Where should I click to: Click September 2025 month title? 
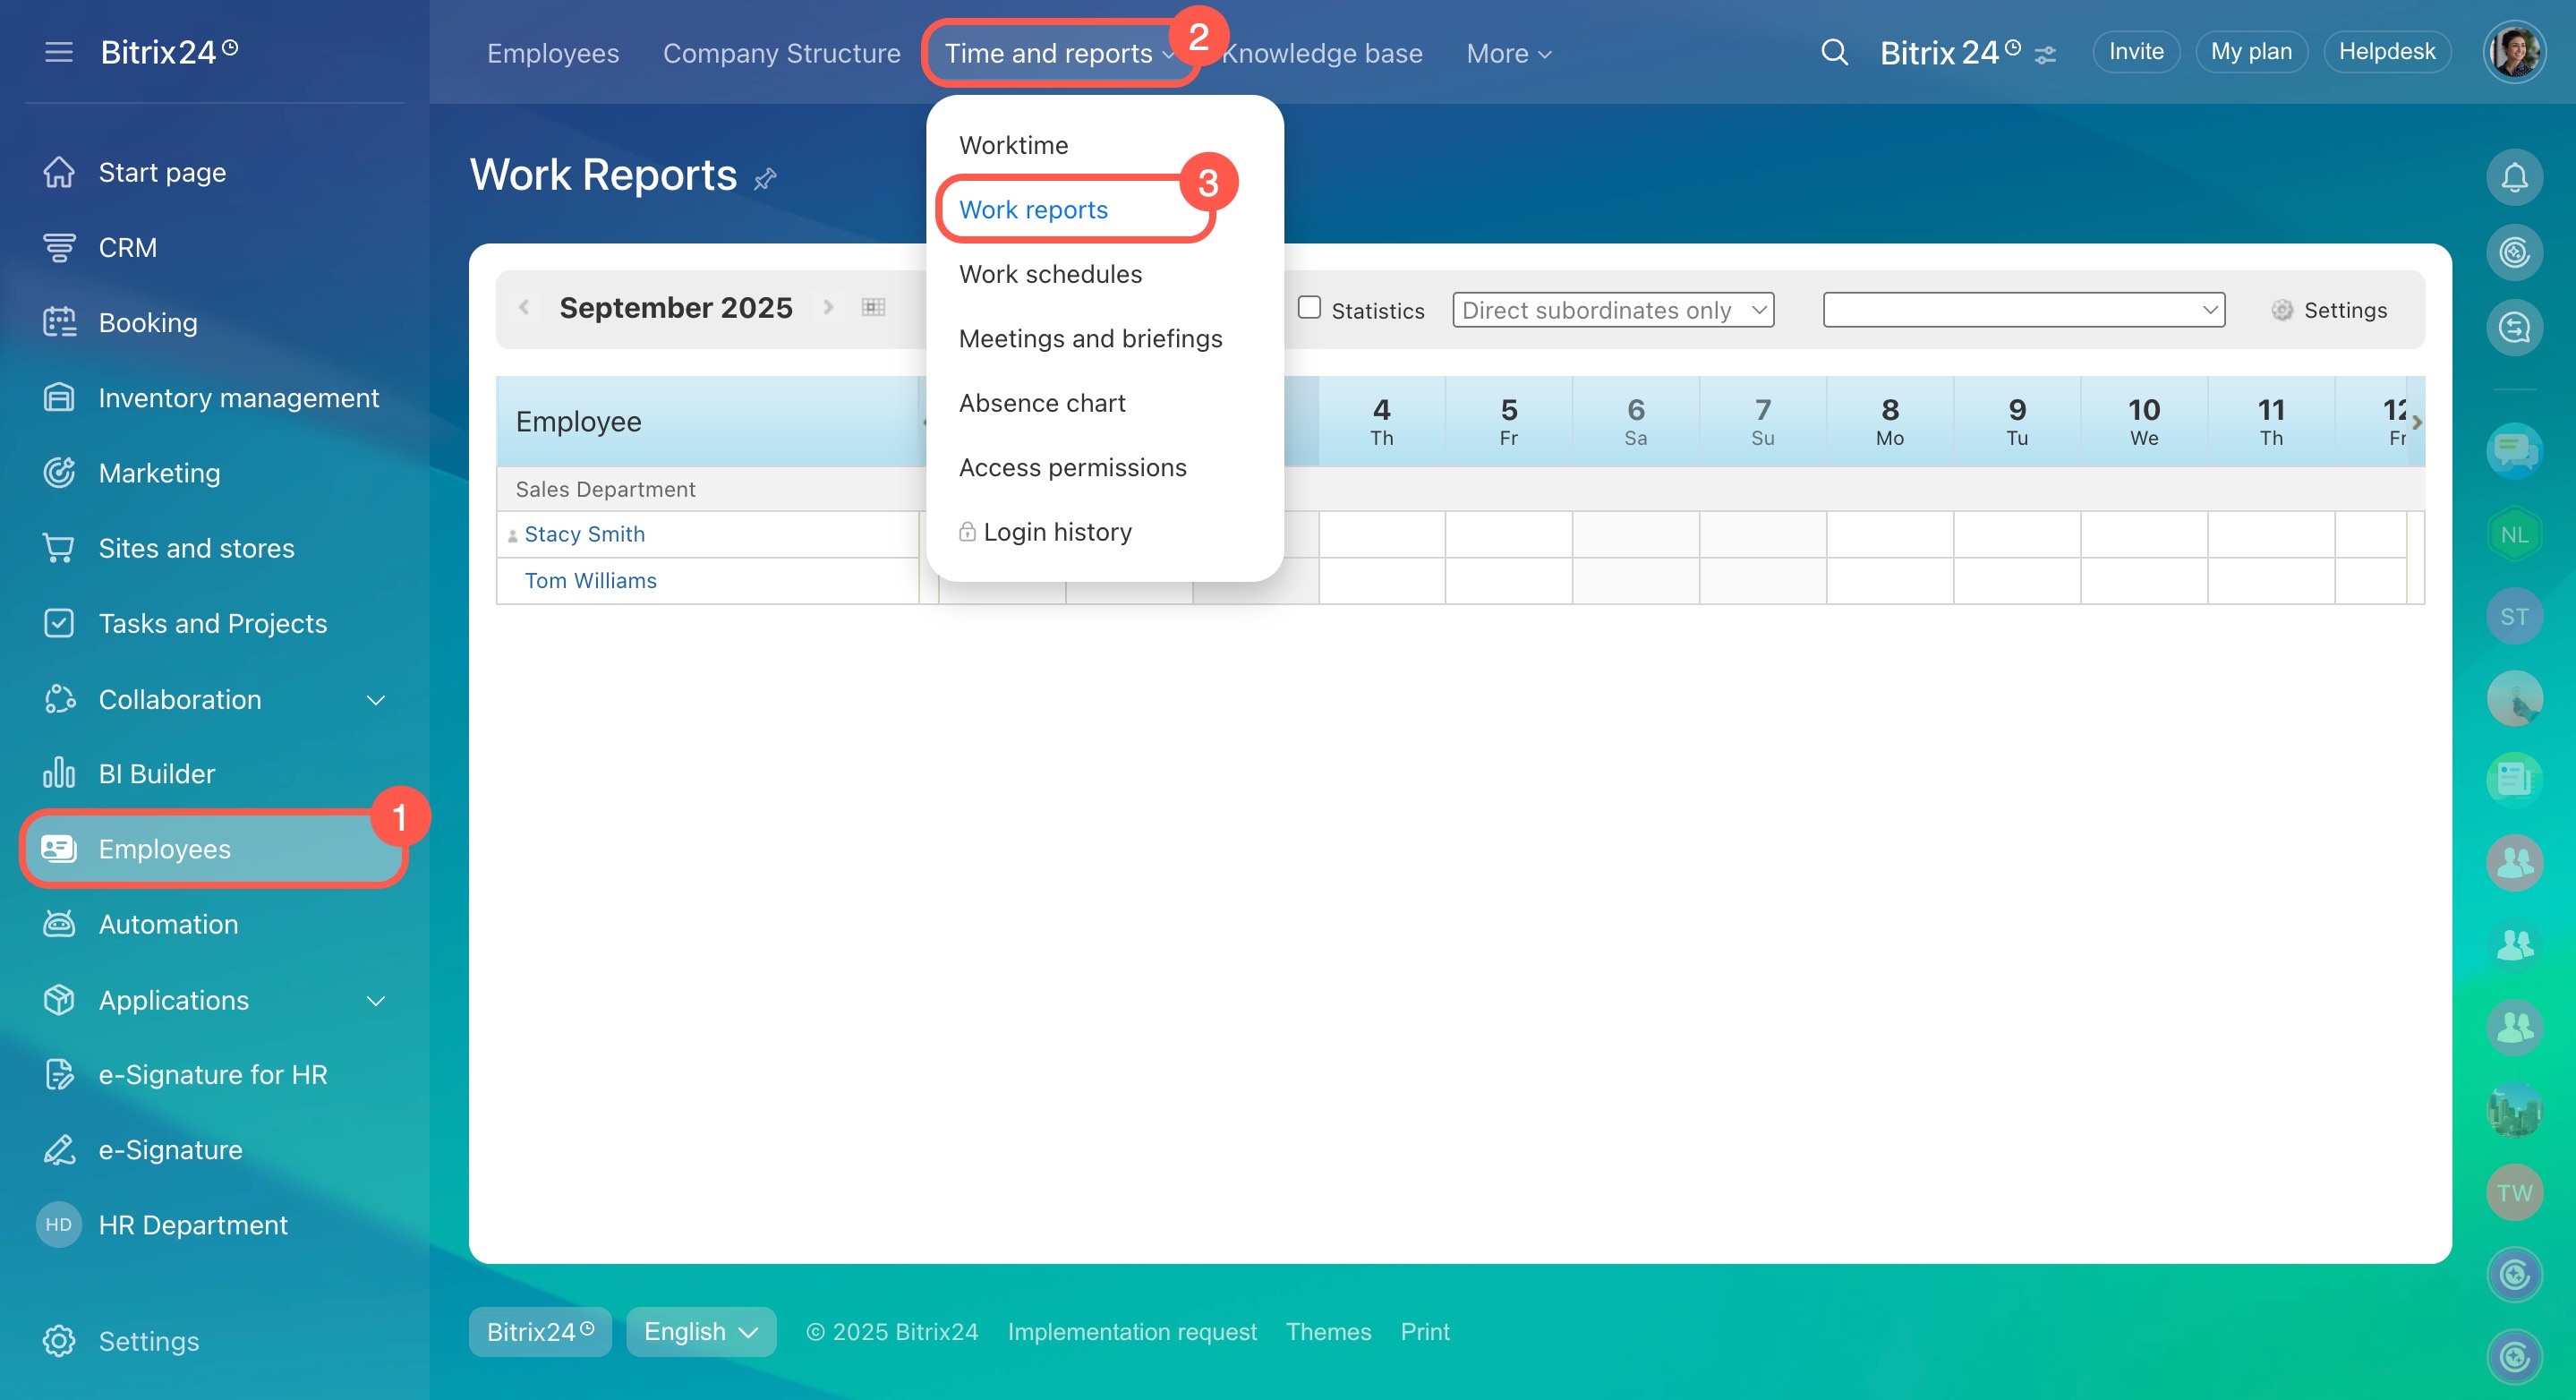pyautogui.click(x=676, y=307)
